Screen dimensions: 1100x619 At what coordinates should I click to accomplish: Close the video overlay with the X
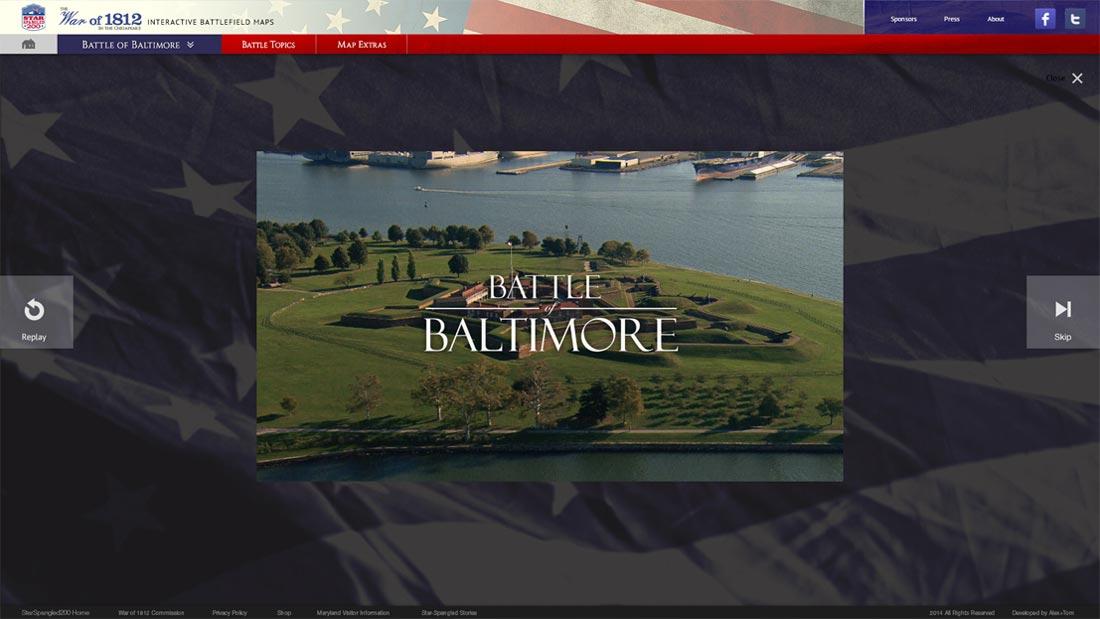pos(1076,77)
